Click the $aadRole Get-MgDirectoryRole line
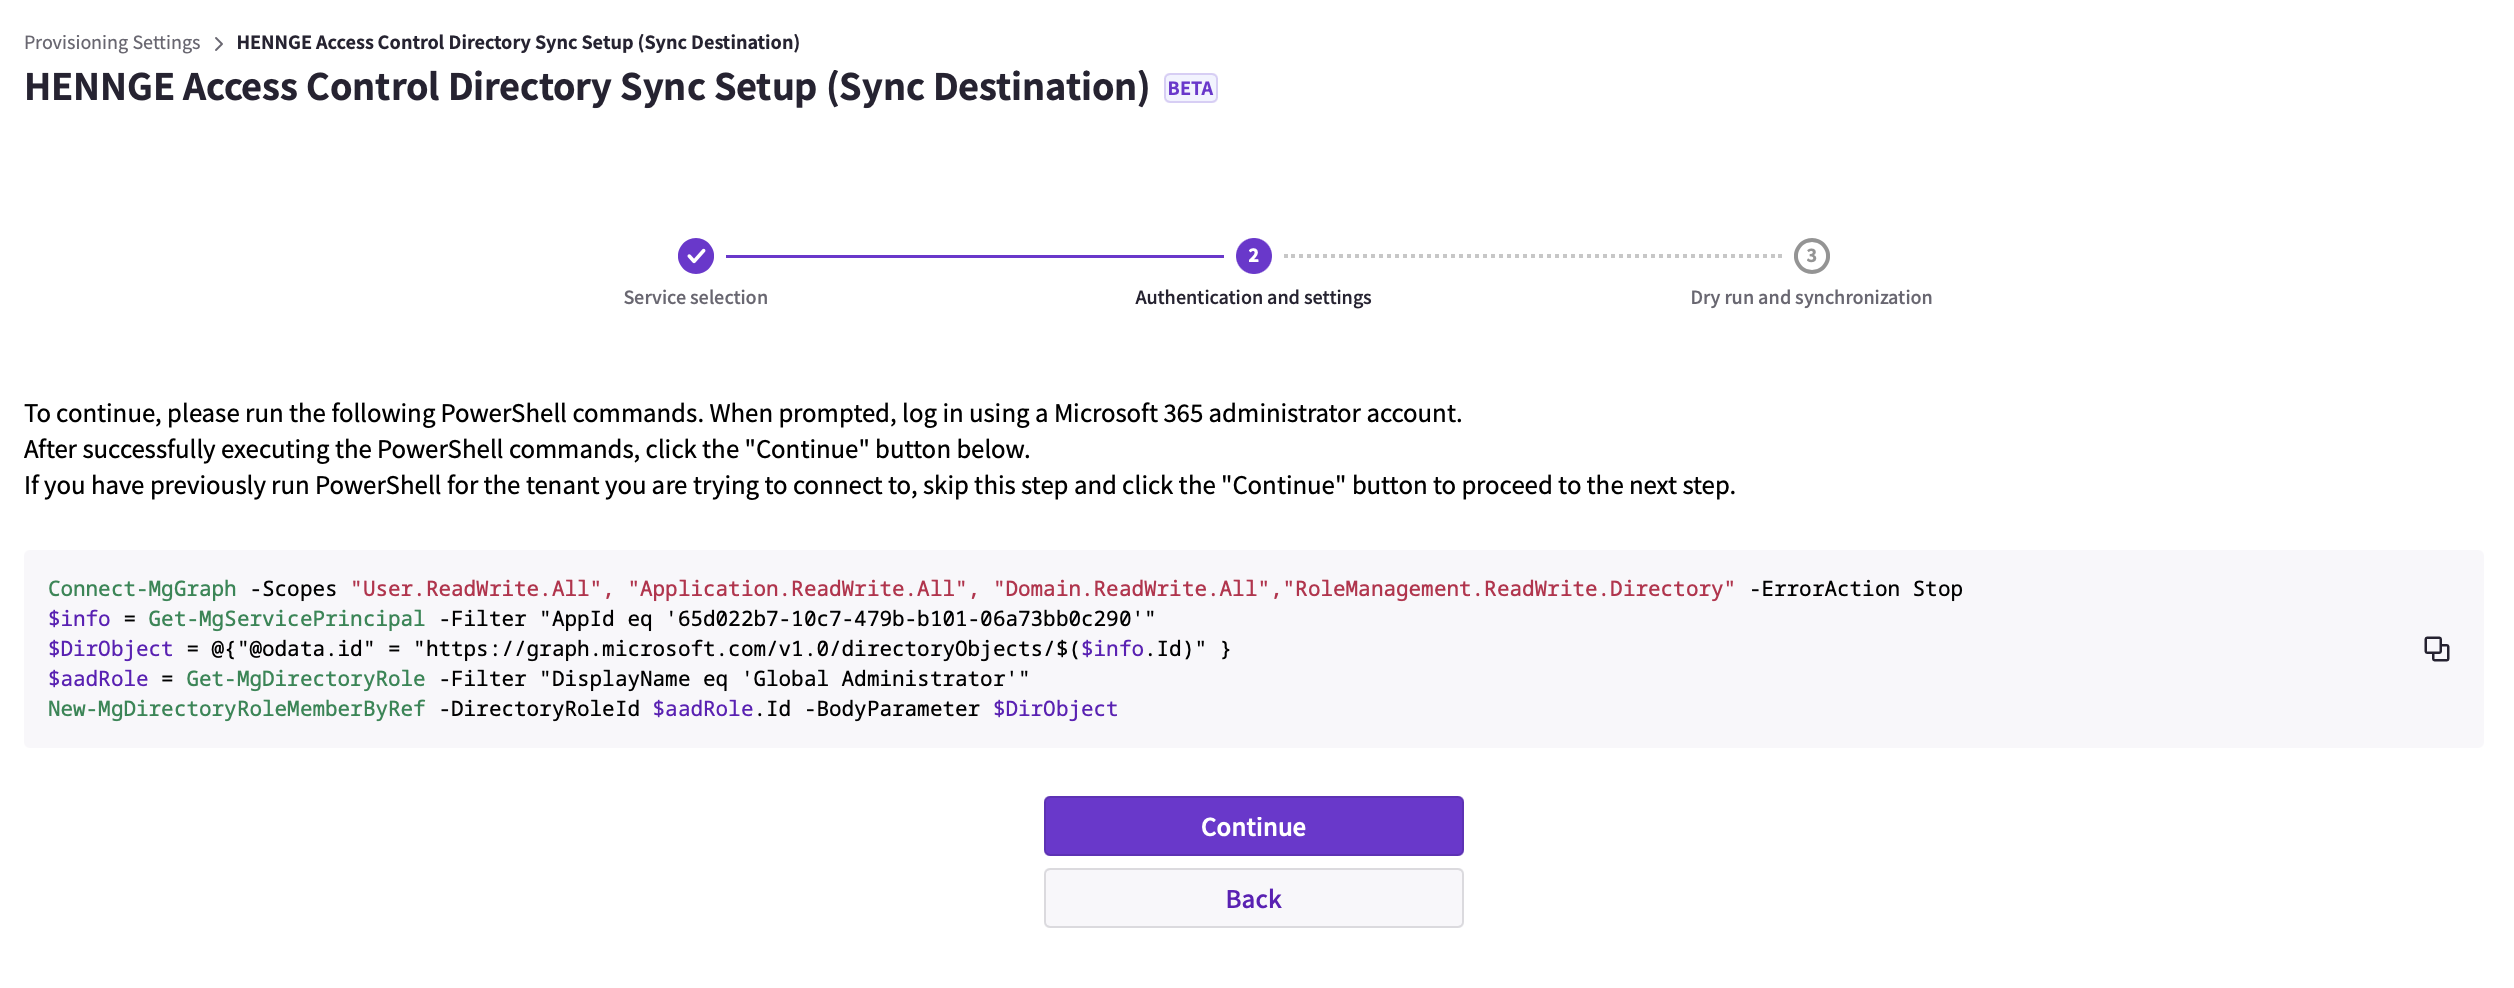This screenshot has width=2514, height=988. click(538, 679)
